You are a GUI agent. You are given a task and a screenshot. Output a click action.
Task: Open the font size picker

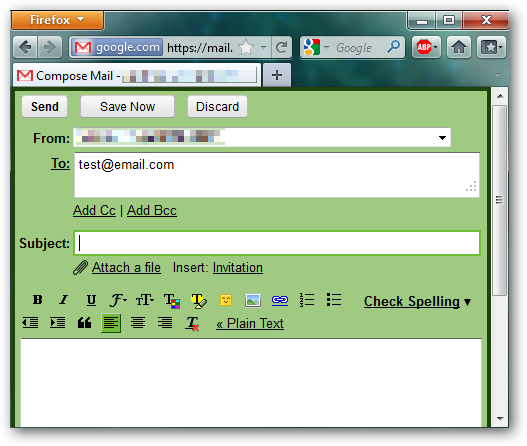[x=145, y=300]
